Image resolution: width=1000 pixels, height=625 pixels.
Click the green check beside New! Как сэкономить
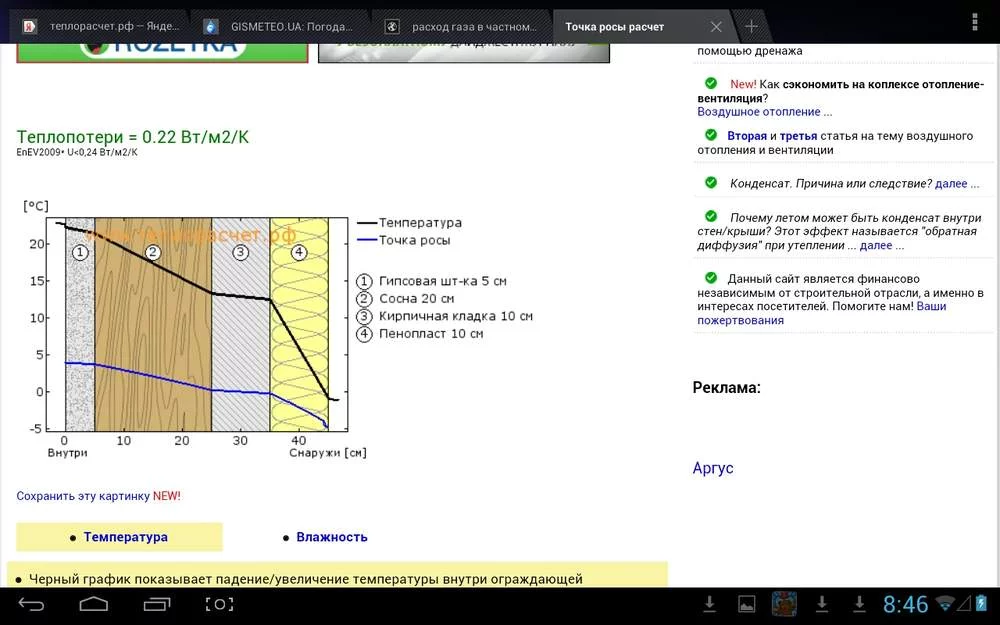(x=711, y=83)
